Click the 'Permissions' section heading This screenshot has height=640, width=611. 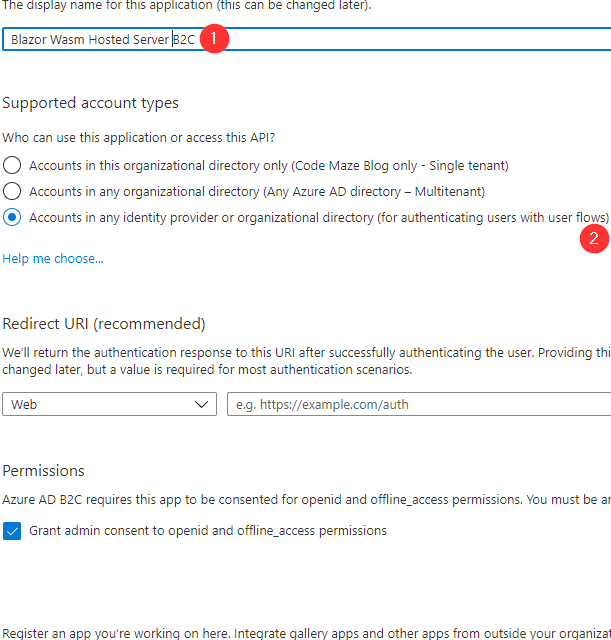(43, 470)
